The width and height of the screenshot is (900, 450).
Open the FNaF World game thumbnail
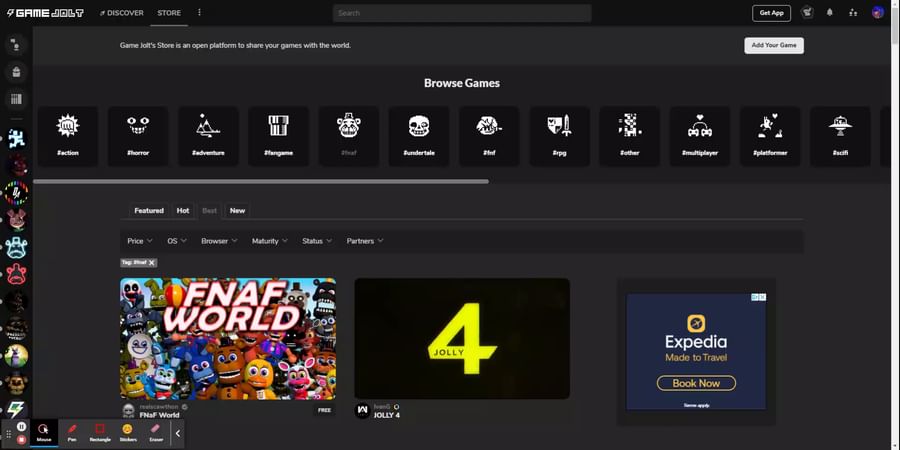coord(228,339)
